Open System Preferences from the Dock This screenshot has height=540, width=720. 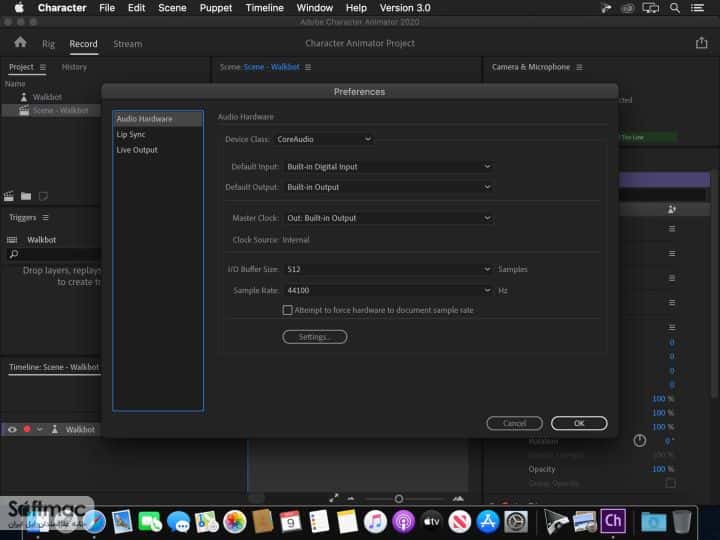coord(516,522)
